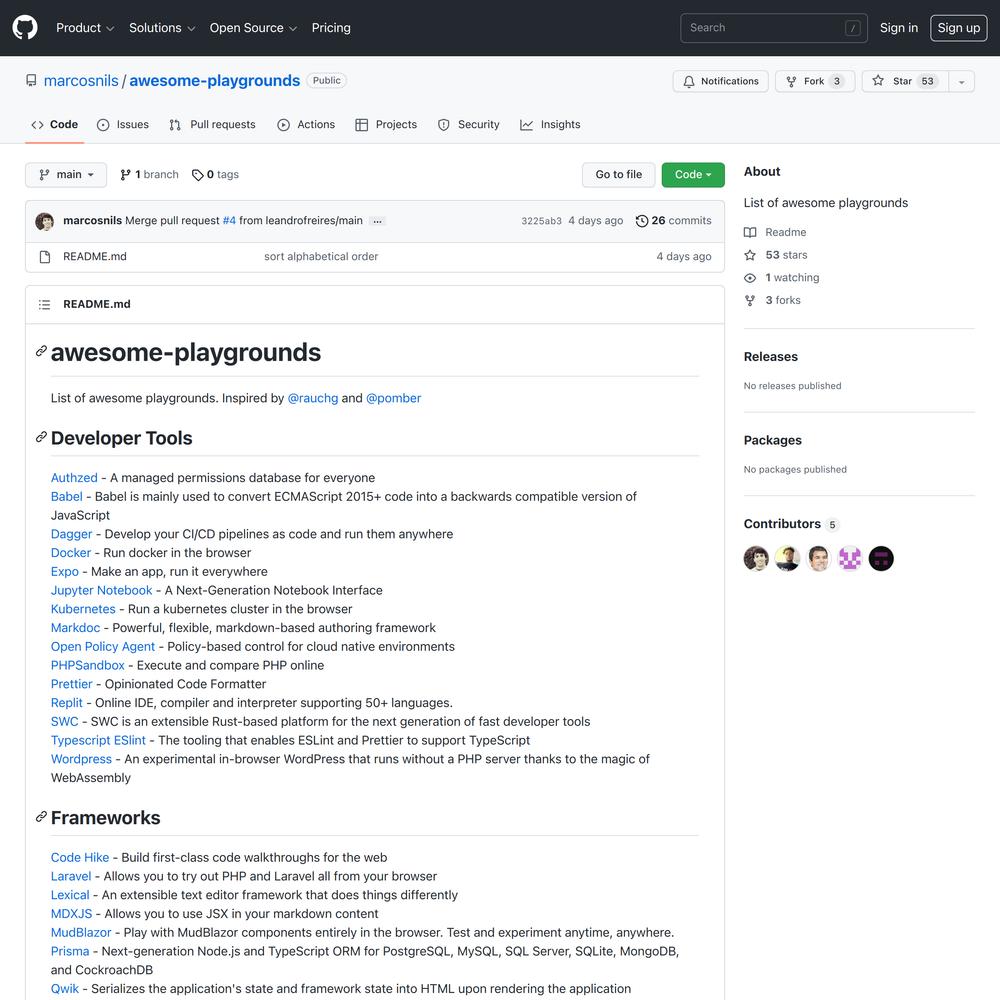View the 1 watching link
Viewport: 1000px width, 1000px height.
[781, 277]
